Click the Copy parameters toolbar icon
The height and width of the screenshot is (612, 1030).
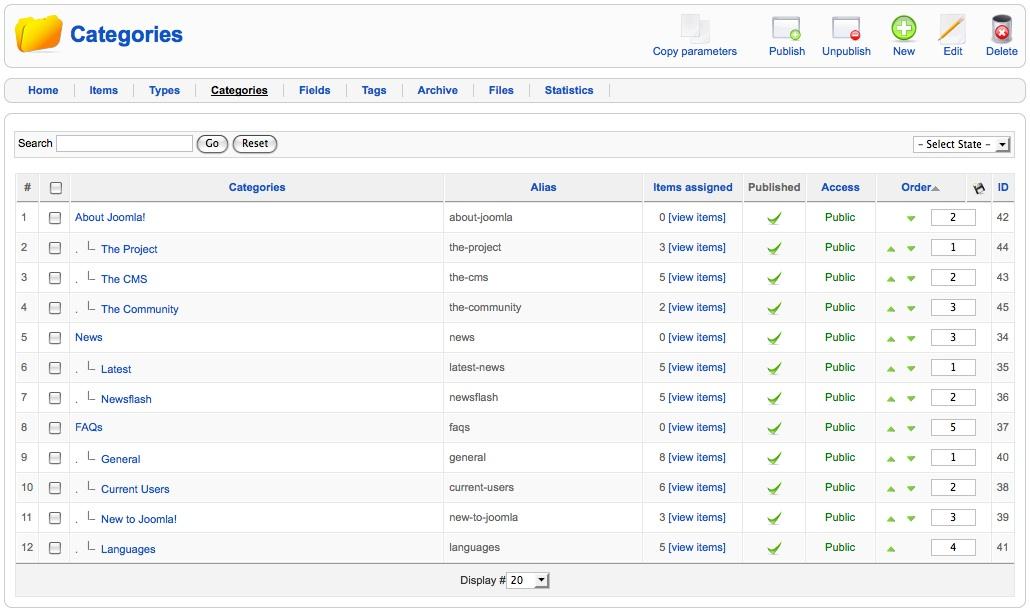694,28
